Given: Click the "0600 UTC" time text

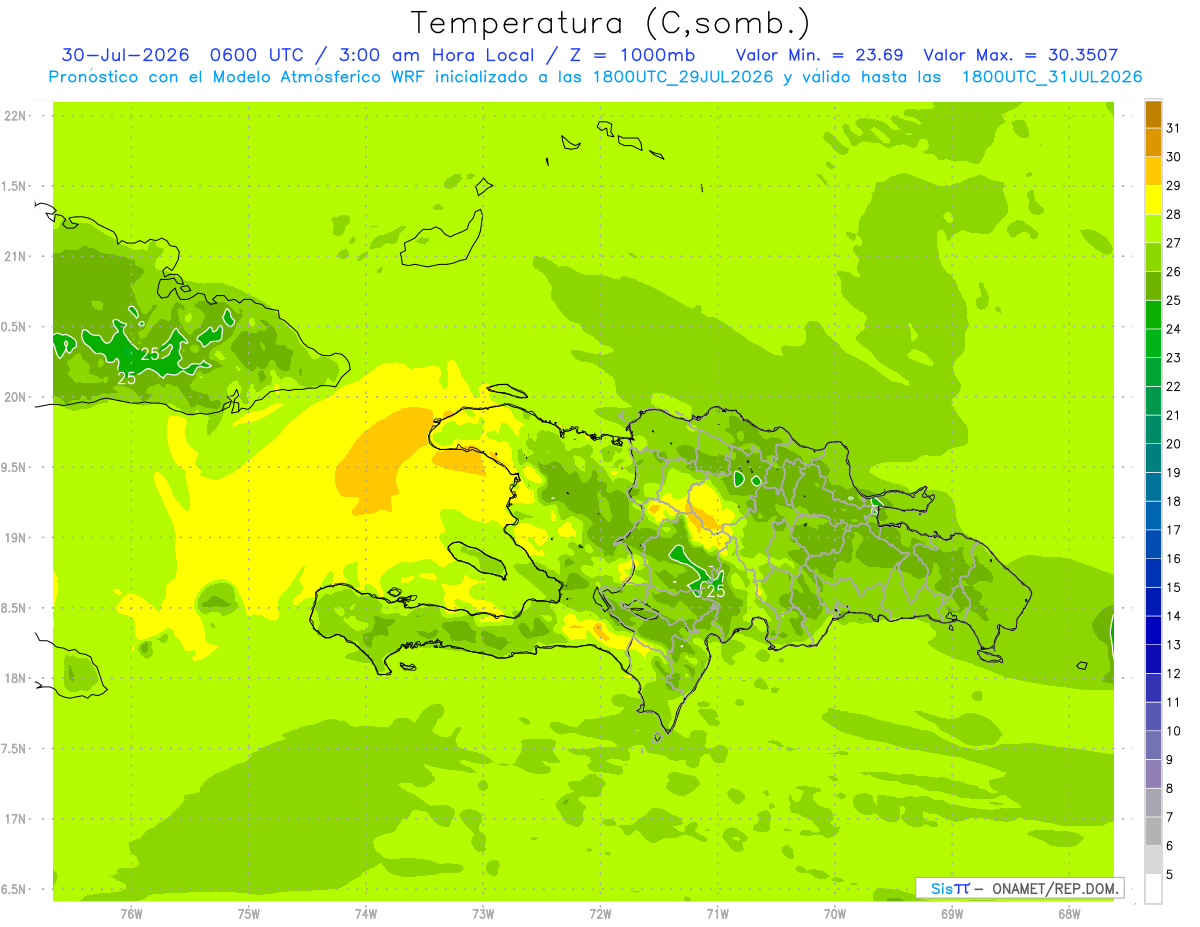Looking at the screenshot, I should click(256, 55).
